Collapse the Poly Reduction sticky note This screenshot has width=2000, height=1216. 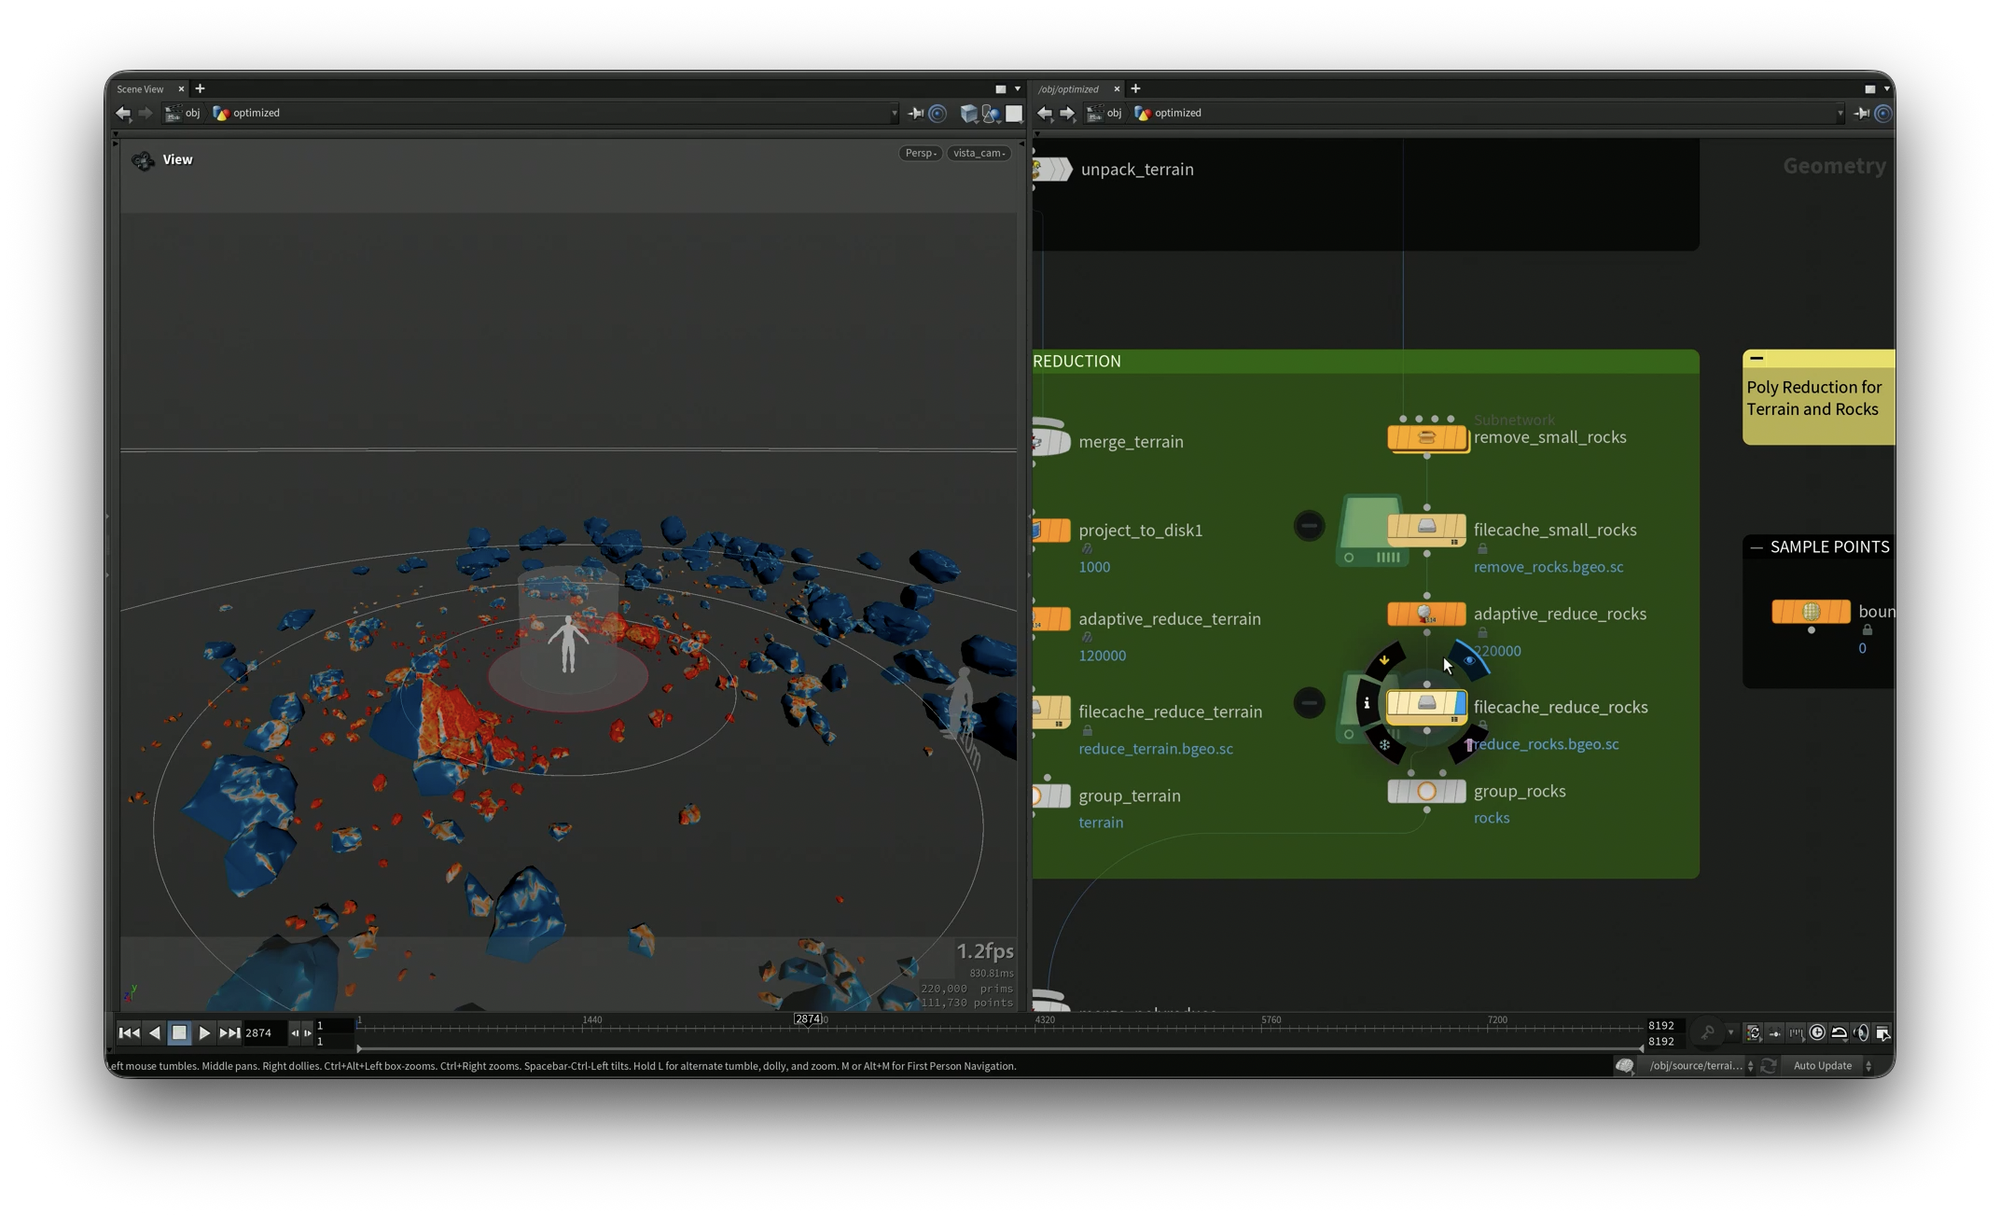1757,358
